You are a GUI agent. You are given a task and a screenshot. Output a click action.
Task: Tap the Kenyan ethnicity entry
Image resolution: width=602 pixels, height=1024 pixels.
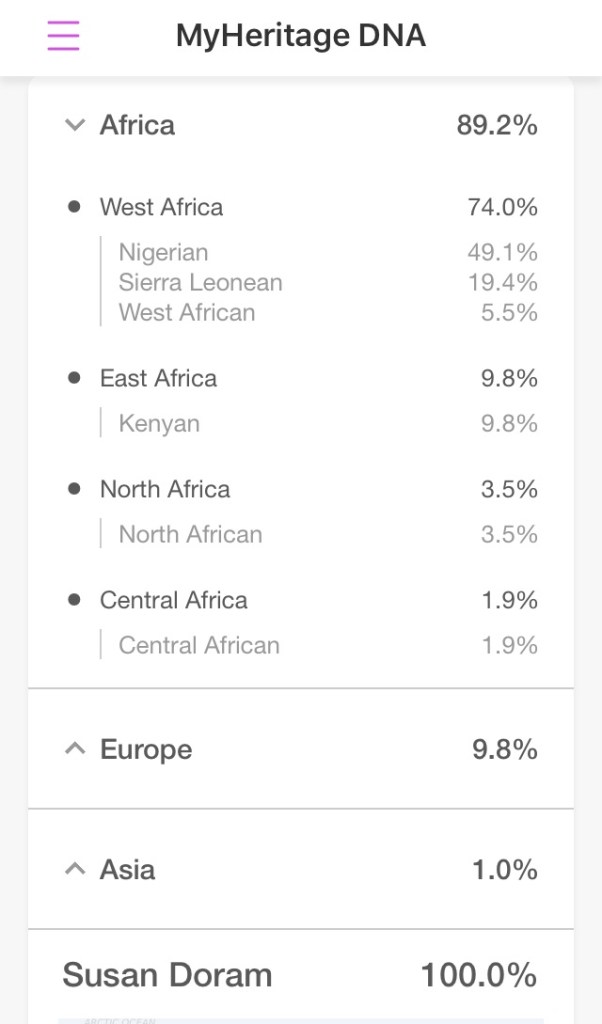click(159, 423)
